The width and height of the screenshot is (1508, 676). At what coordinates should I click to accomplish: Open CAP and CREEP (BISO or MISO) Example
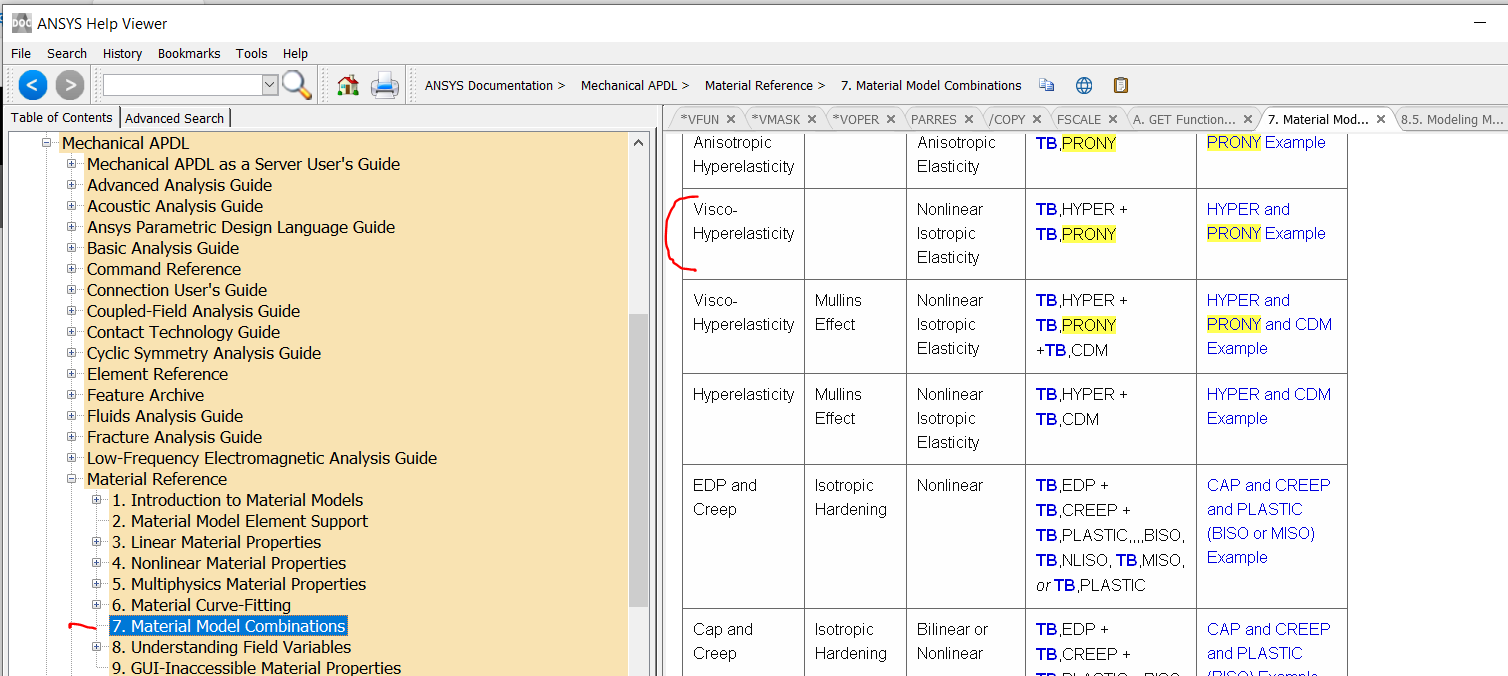point(1268,521)
